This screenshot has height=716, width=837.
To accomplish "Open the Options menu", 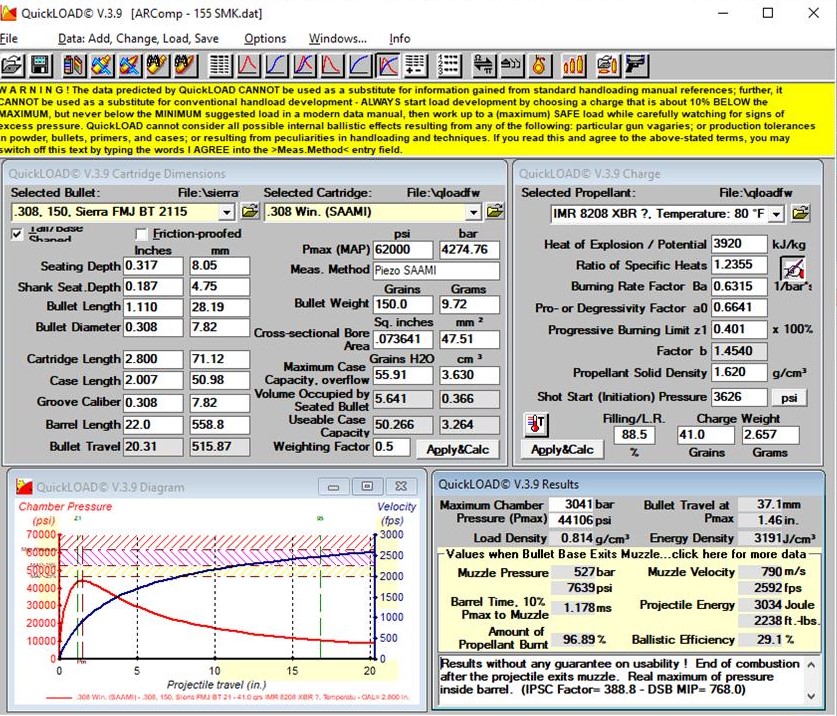I will pyautogui.click(x=265, y=38).
